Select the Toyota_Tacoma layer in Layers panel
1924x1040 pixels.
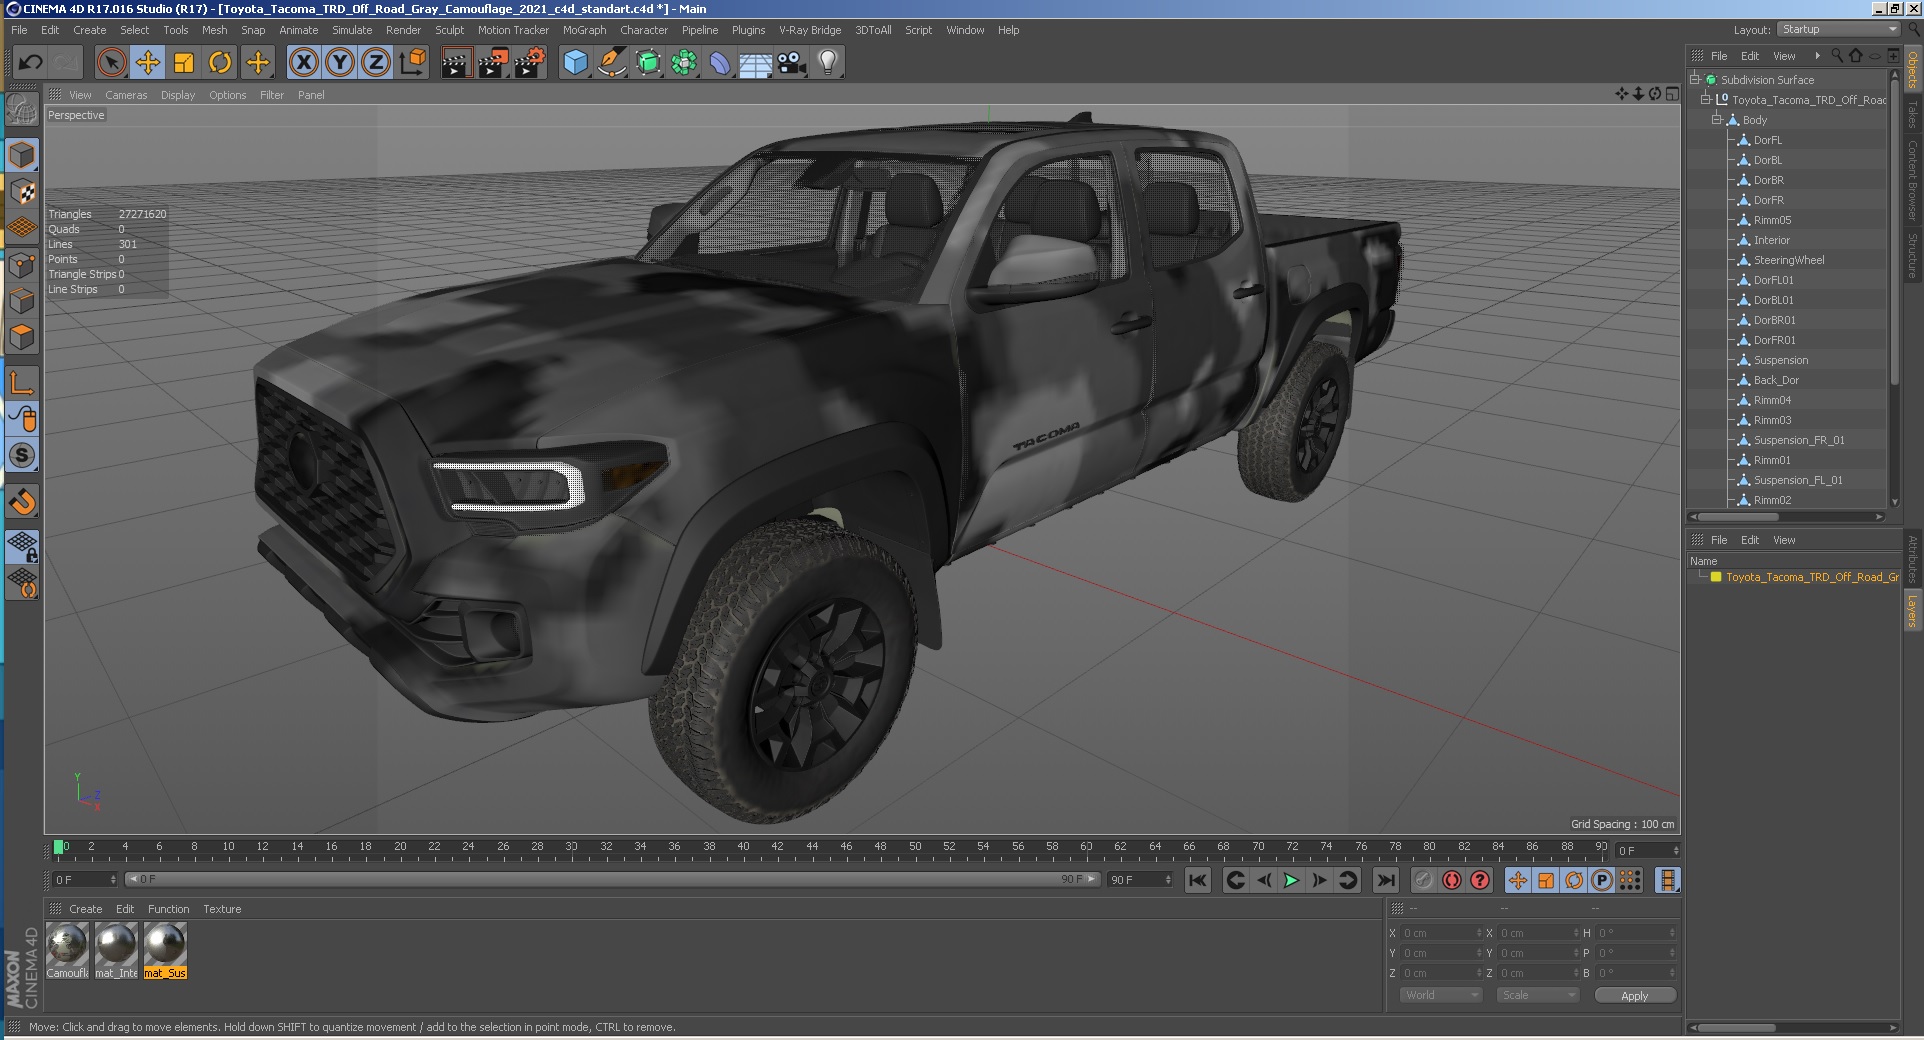[1811, 577]
